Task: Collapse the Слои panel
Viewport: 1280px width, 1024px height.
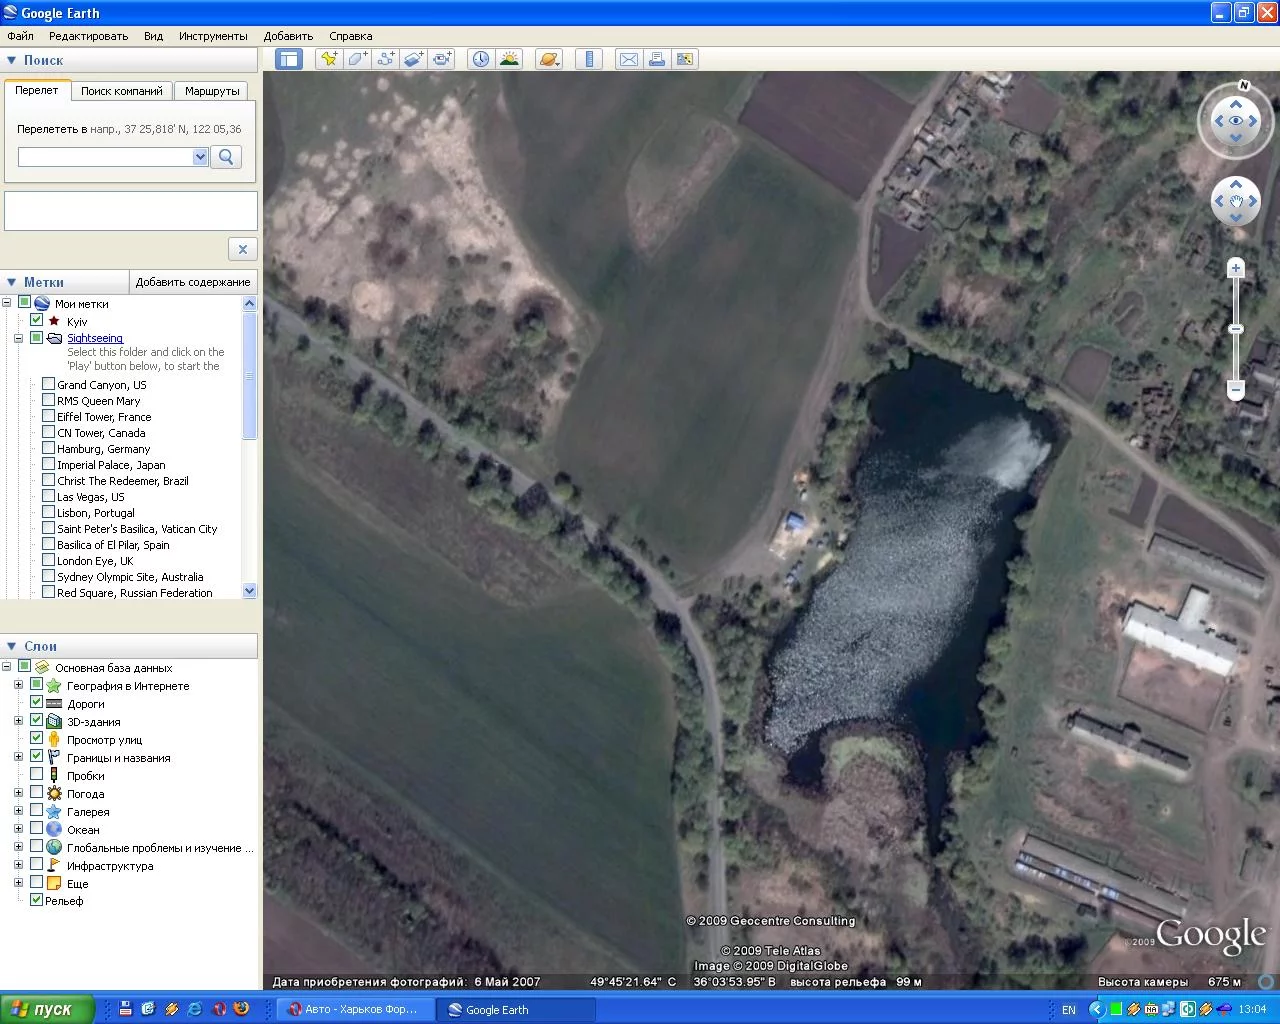Action: point(11,646)
